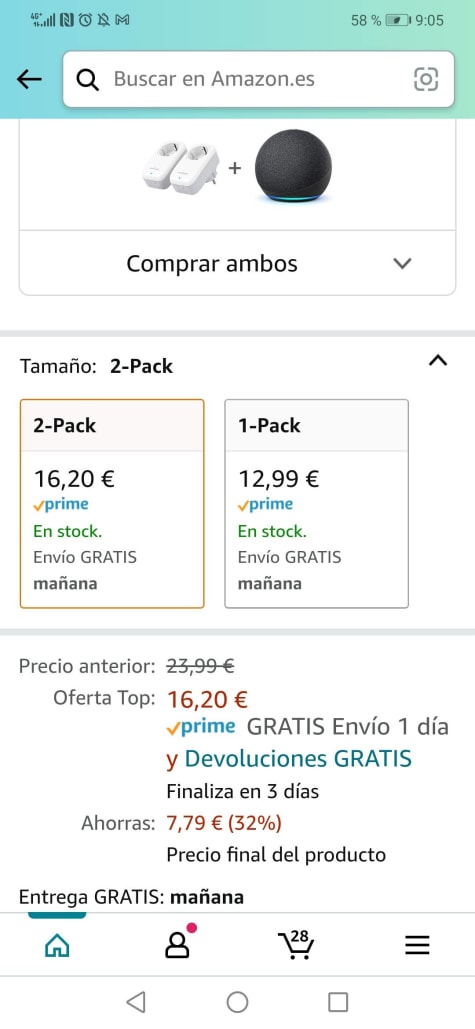Go to Amazon home tab icon

coord(56,945)
